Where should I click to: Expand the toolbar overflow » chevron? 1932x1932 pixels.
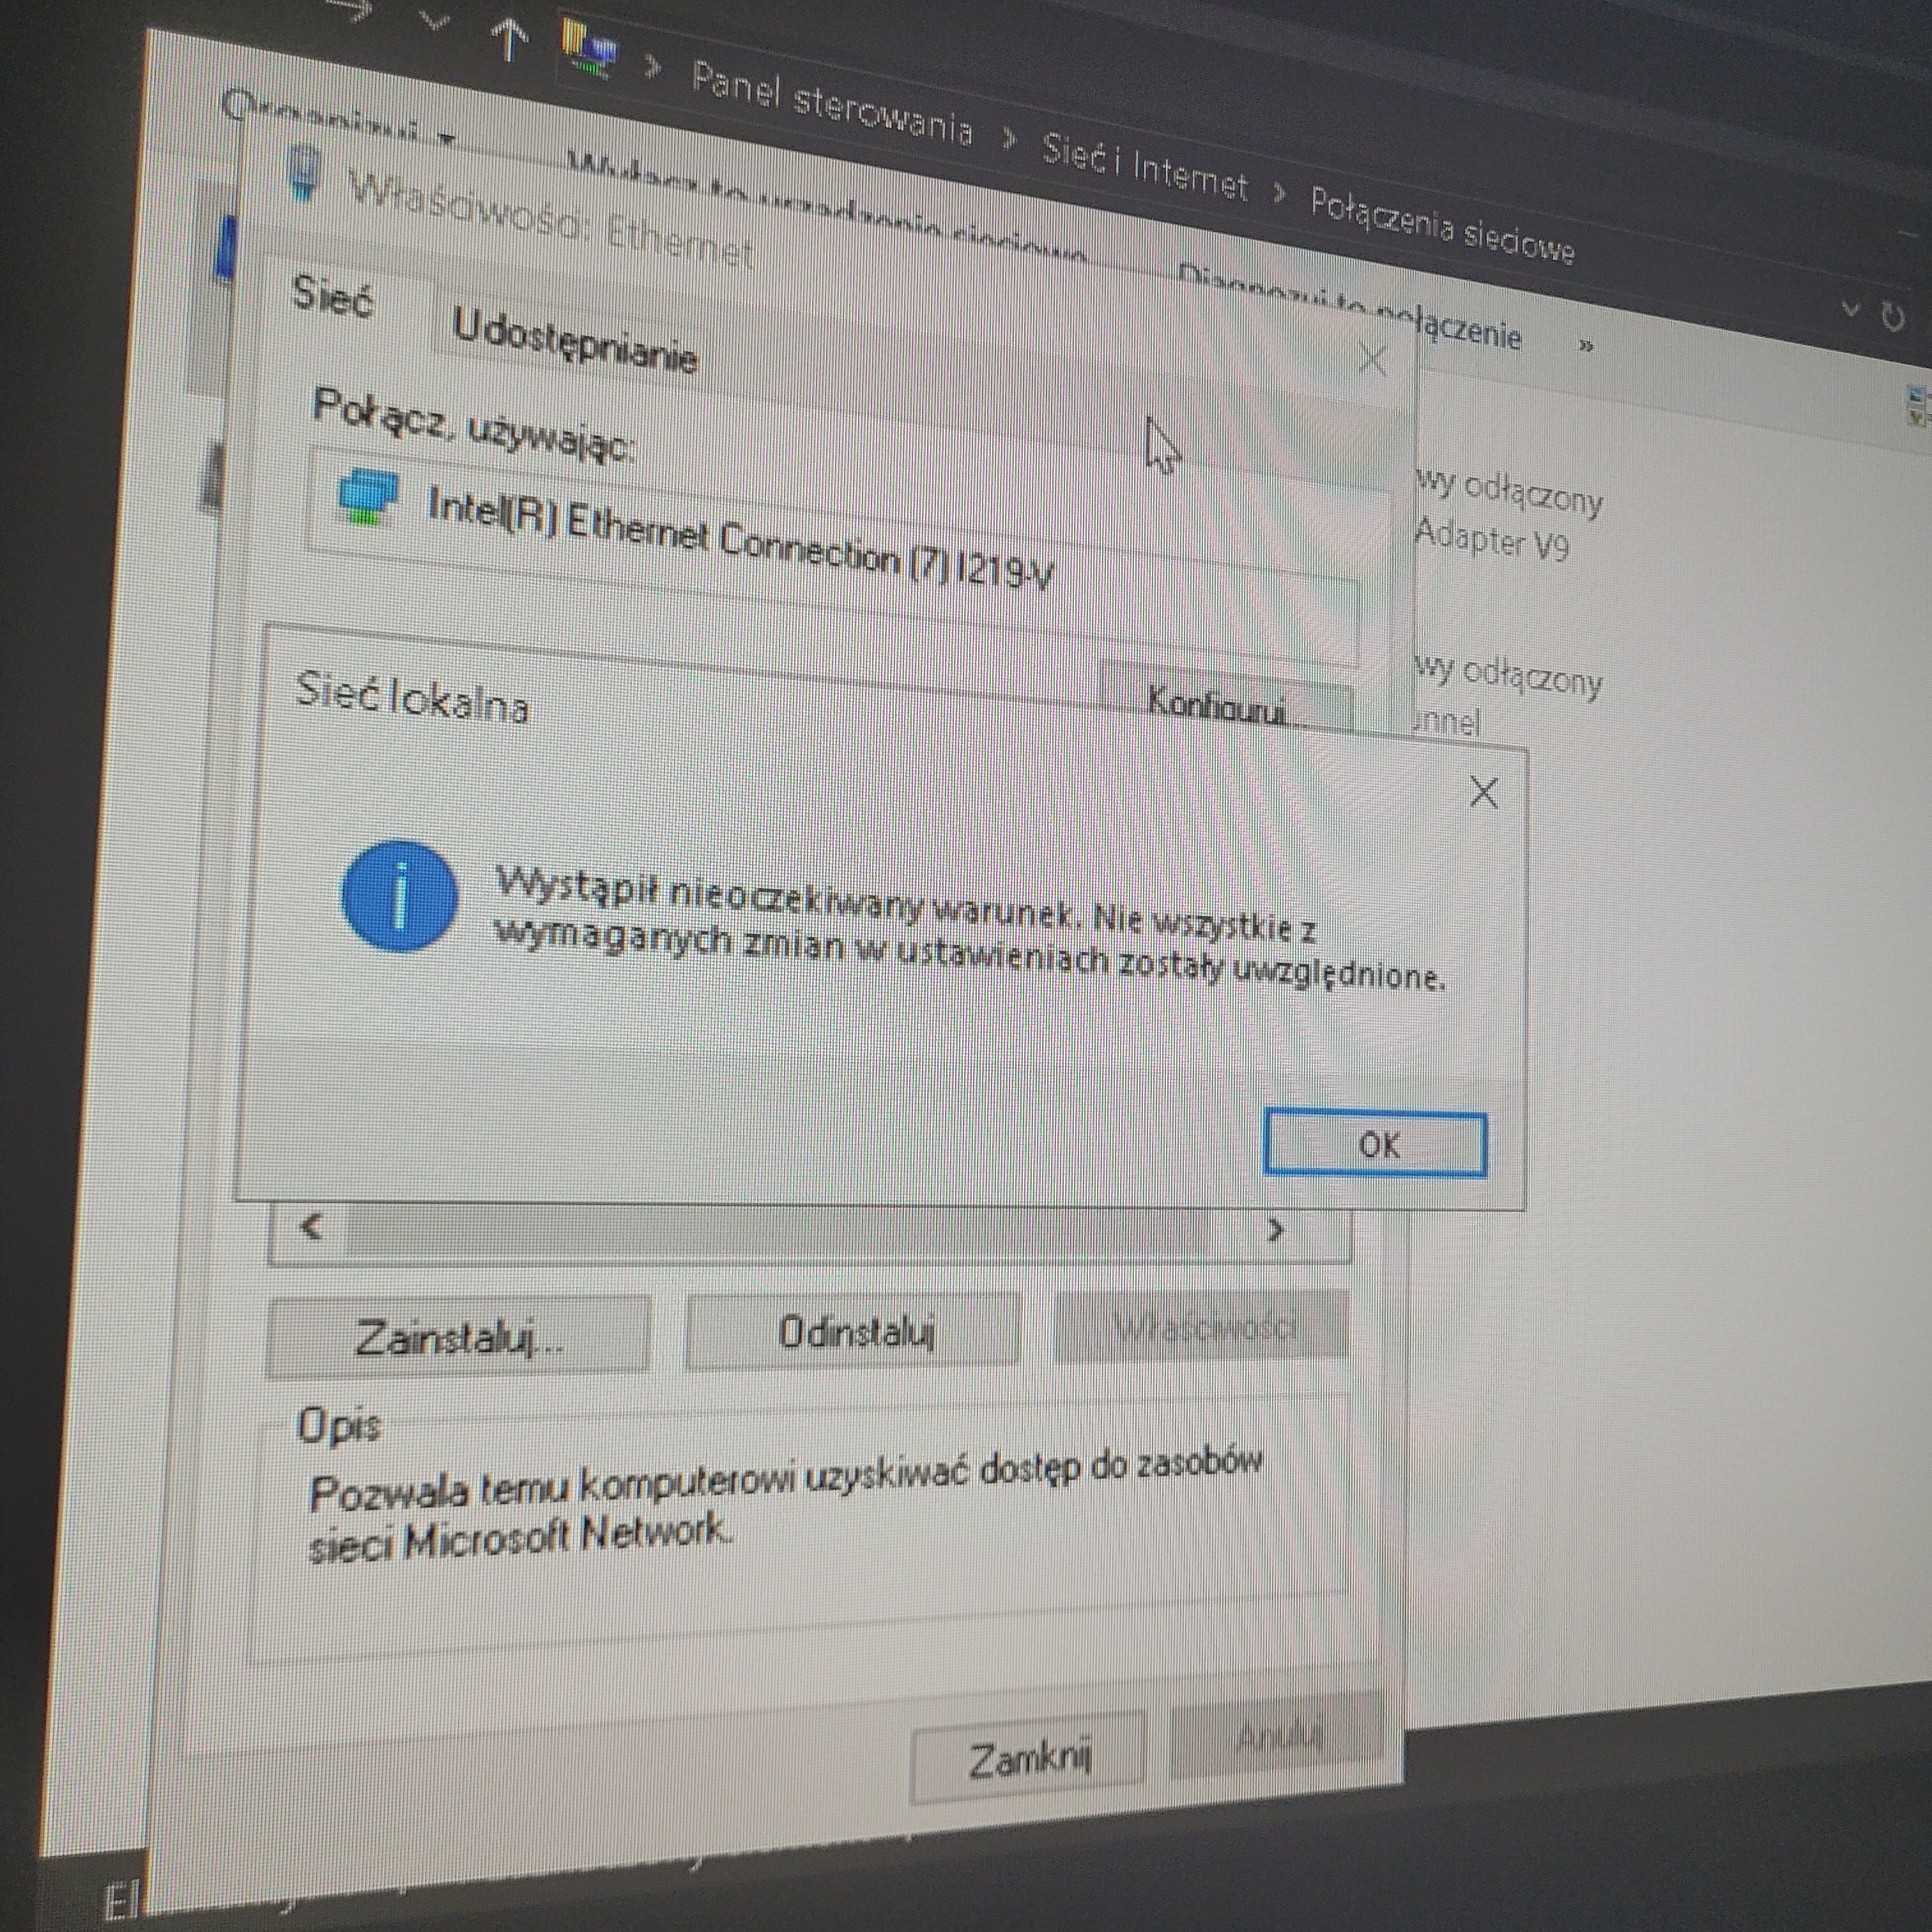[x=1586, y=346]
